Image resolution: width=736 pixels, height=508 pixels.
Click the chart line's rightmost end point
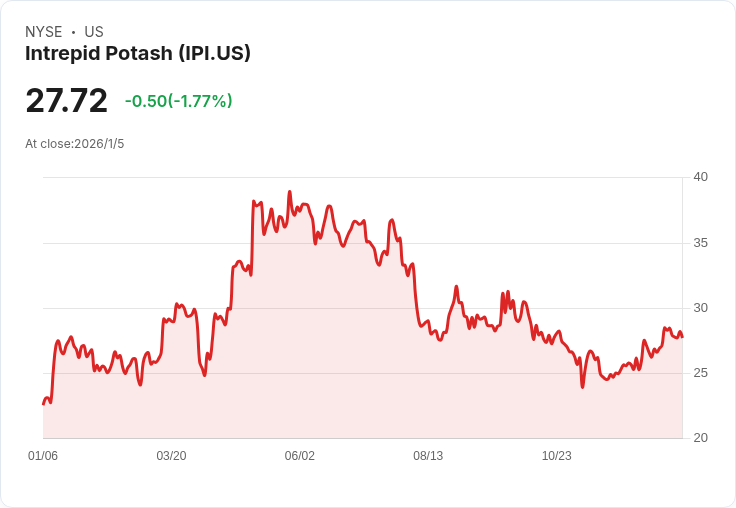point(682,336)
